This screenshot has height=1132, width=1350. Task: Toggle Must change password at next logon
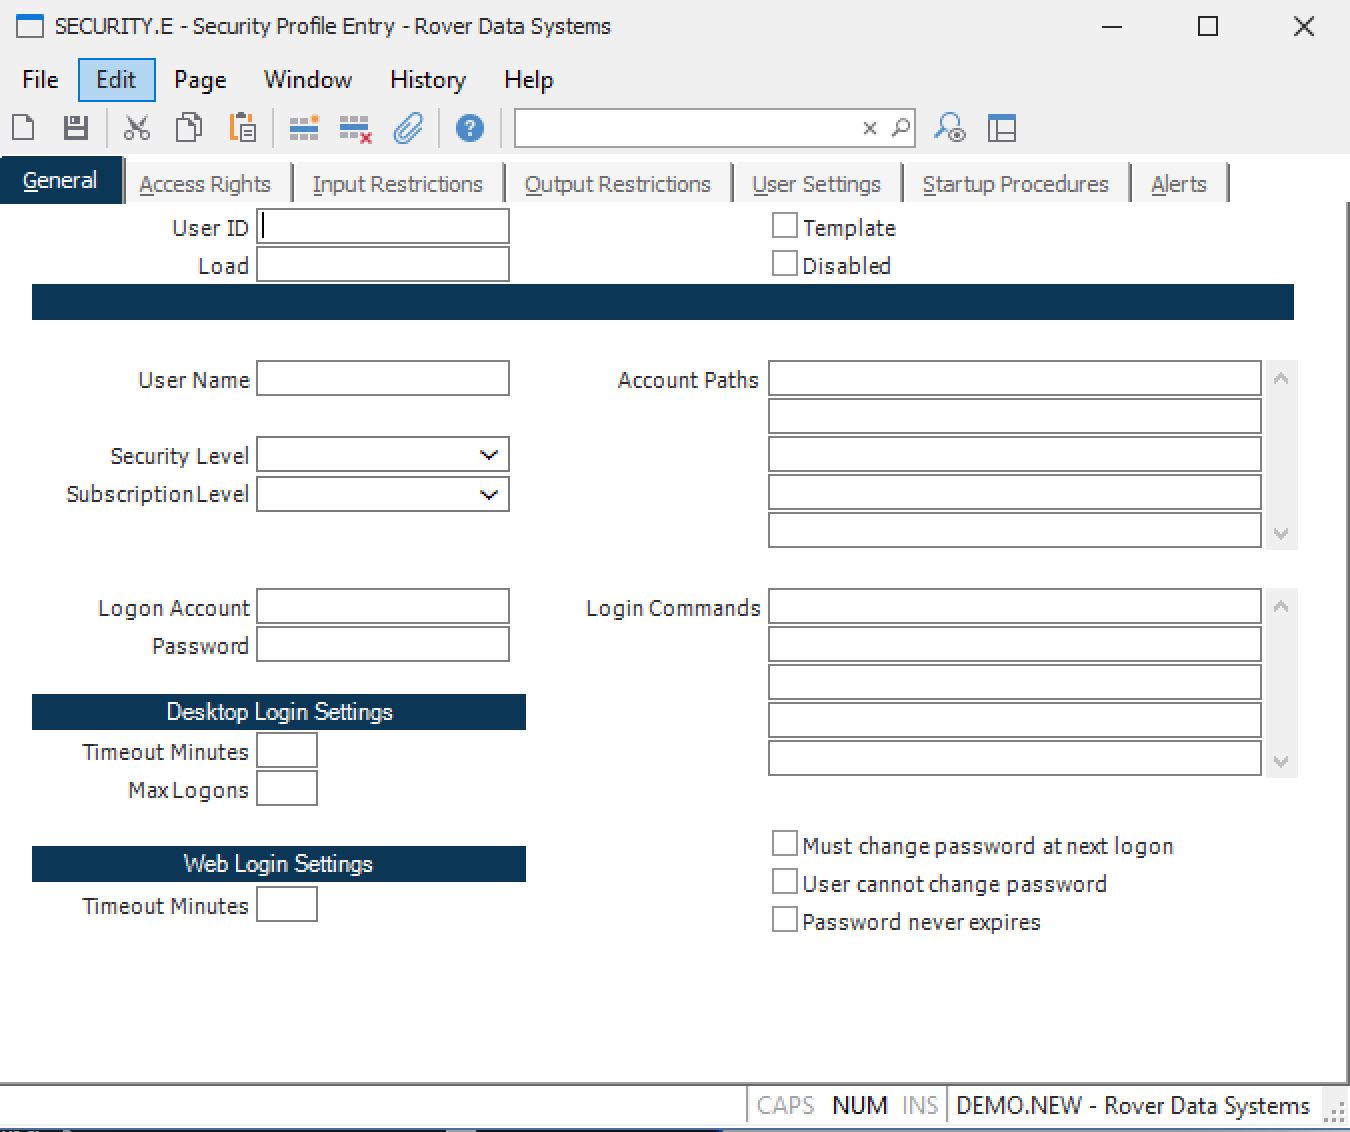tap(785, 845)
